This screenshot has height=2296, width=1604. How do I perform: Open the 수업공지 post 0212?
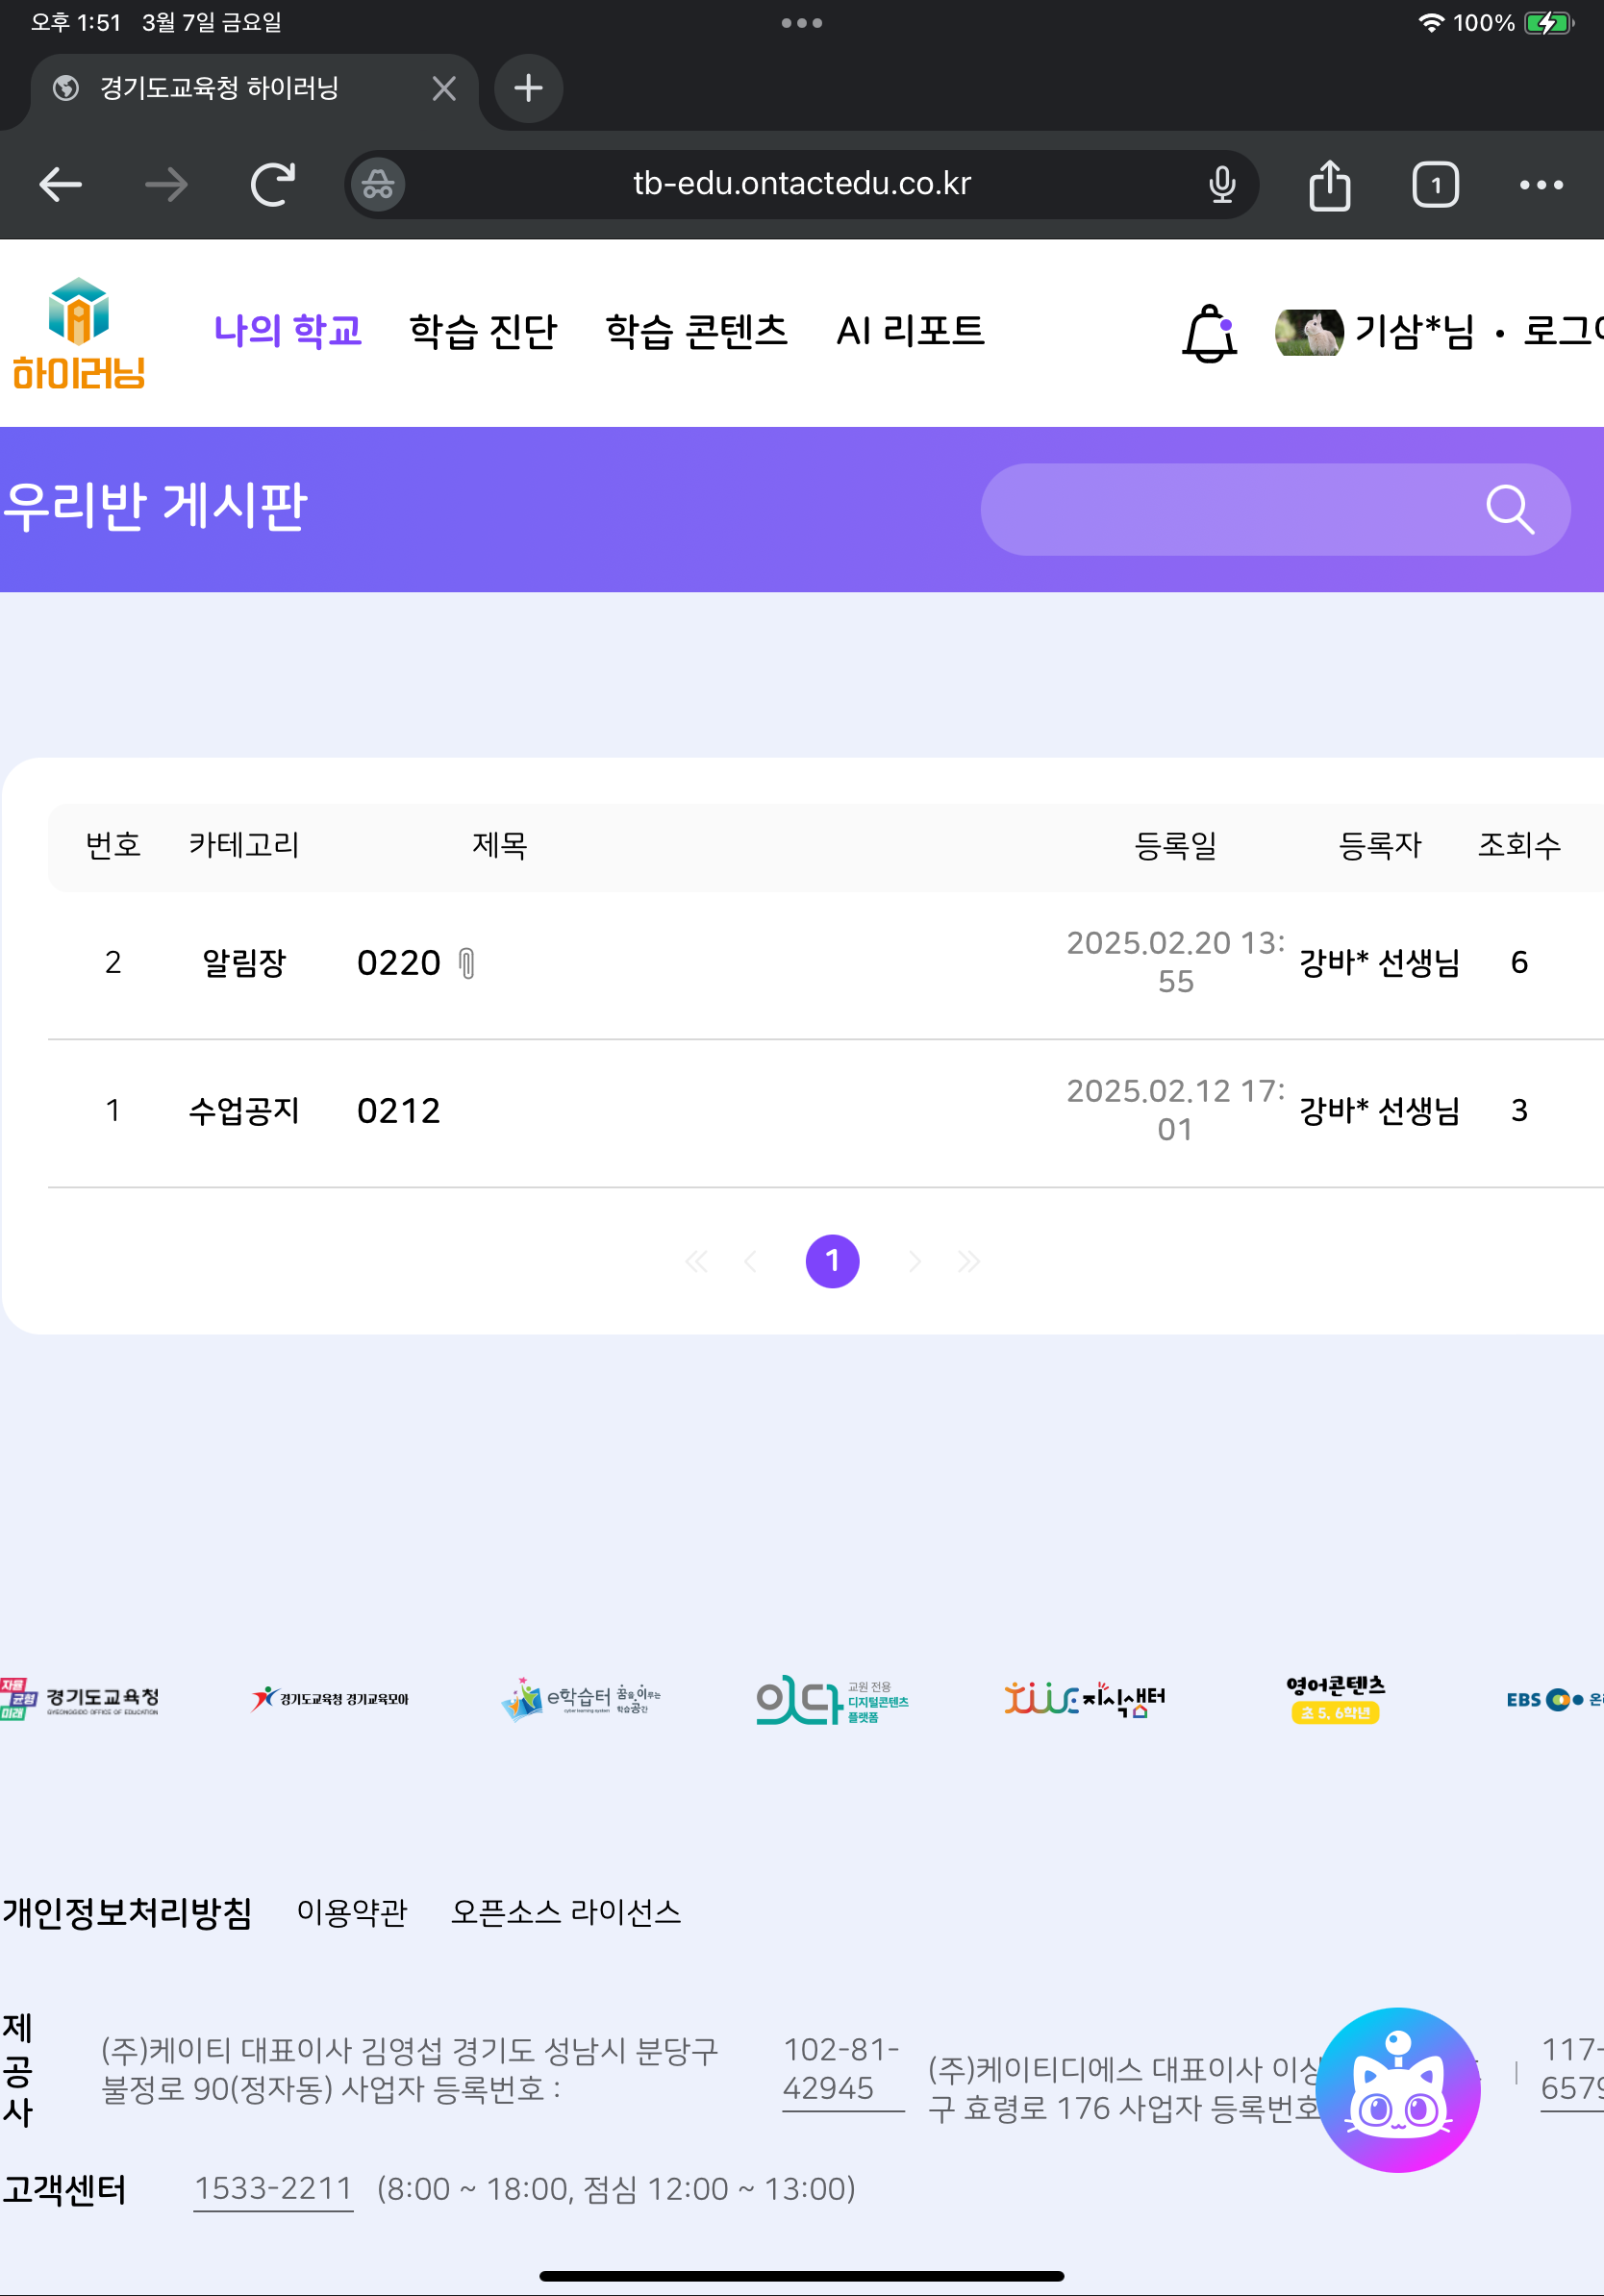tap(399, 1111)
